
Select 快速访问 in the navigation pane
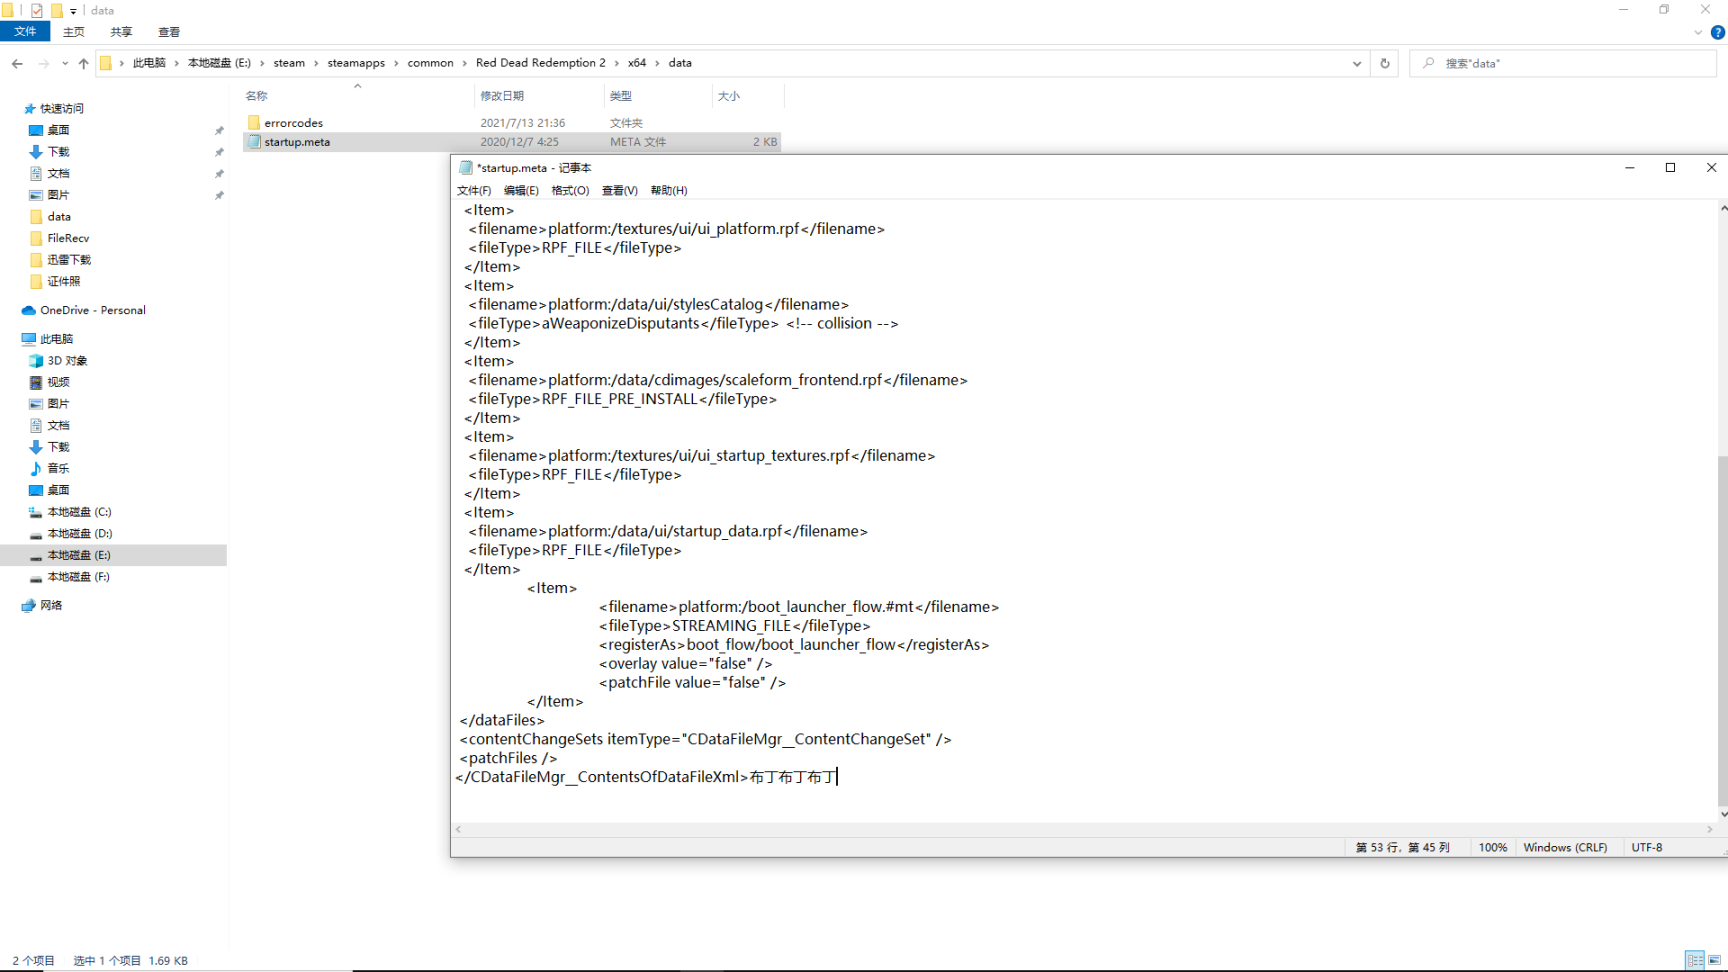coord(61,108)
